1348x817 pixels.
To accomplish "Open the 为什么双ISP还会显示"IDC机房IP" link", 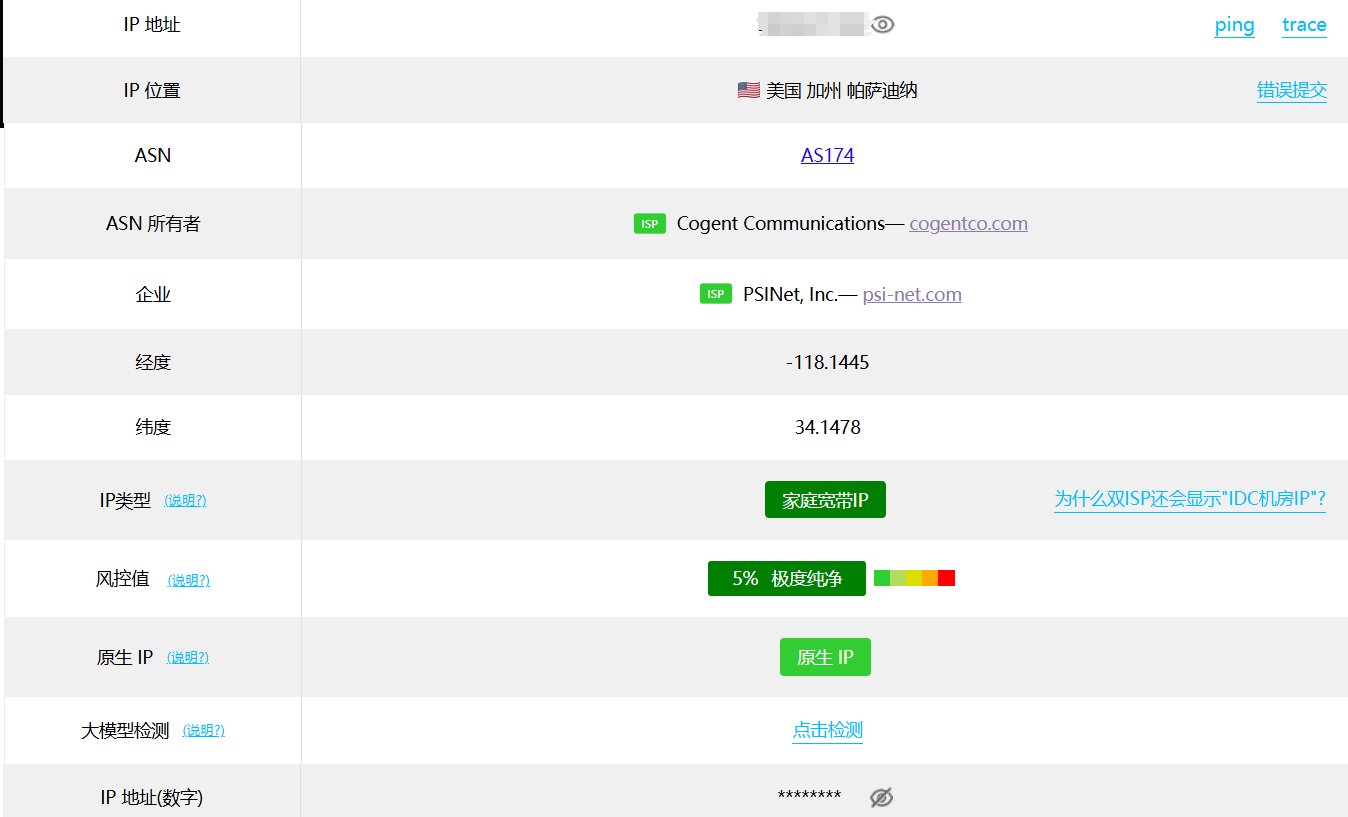I will [x=1189, y=499].
